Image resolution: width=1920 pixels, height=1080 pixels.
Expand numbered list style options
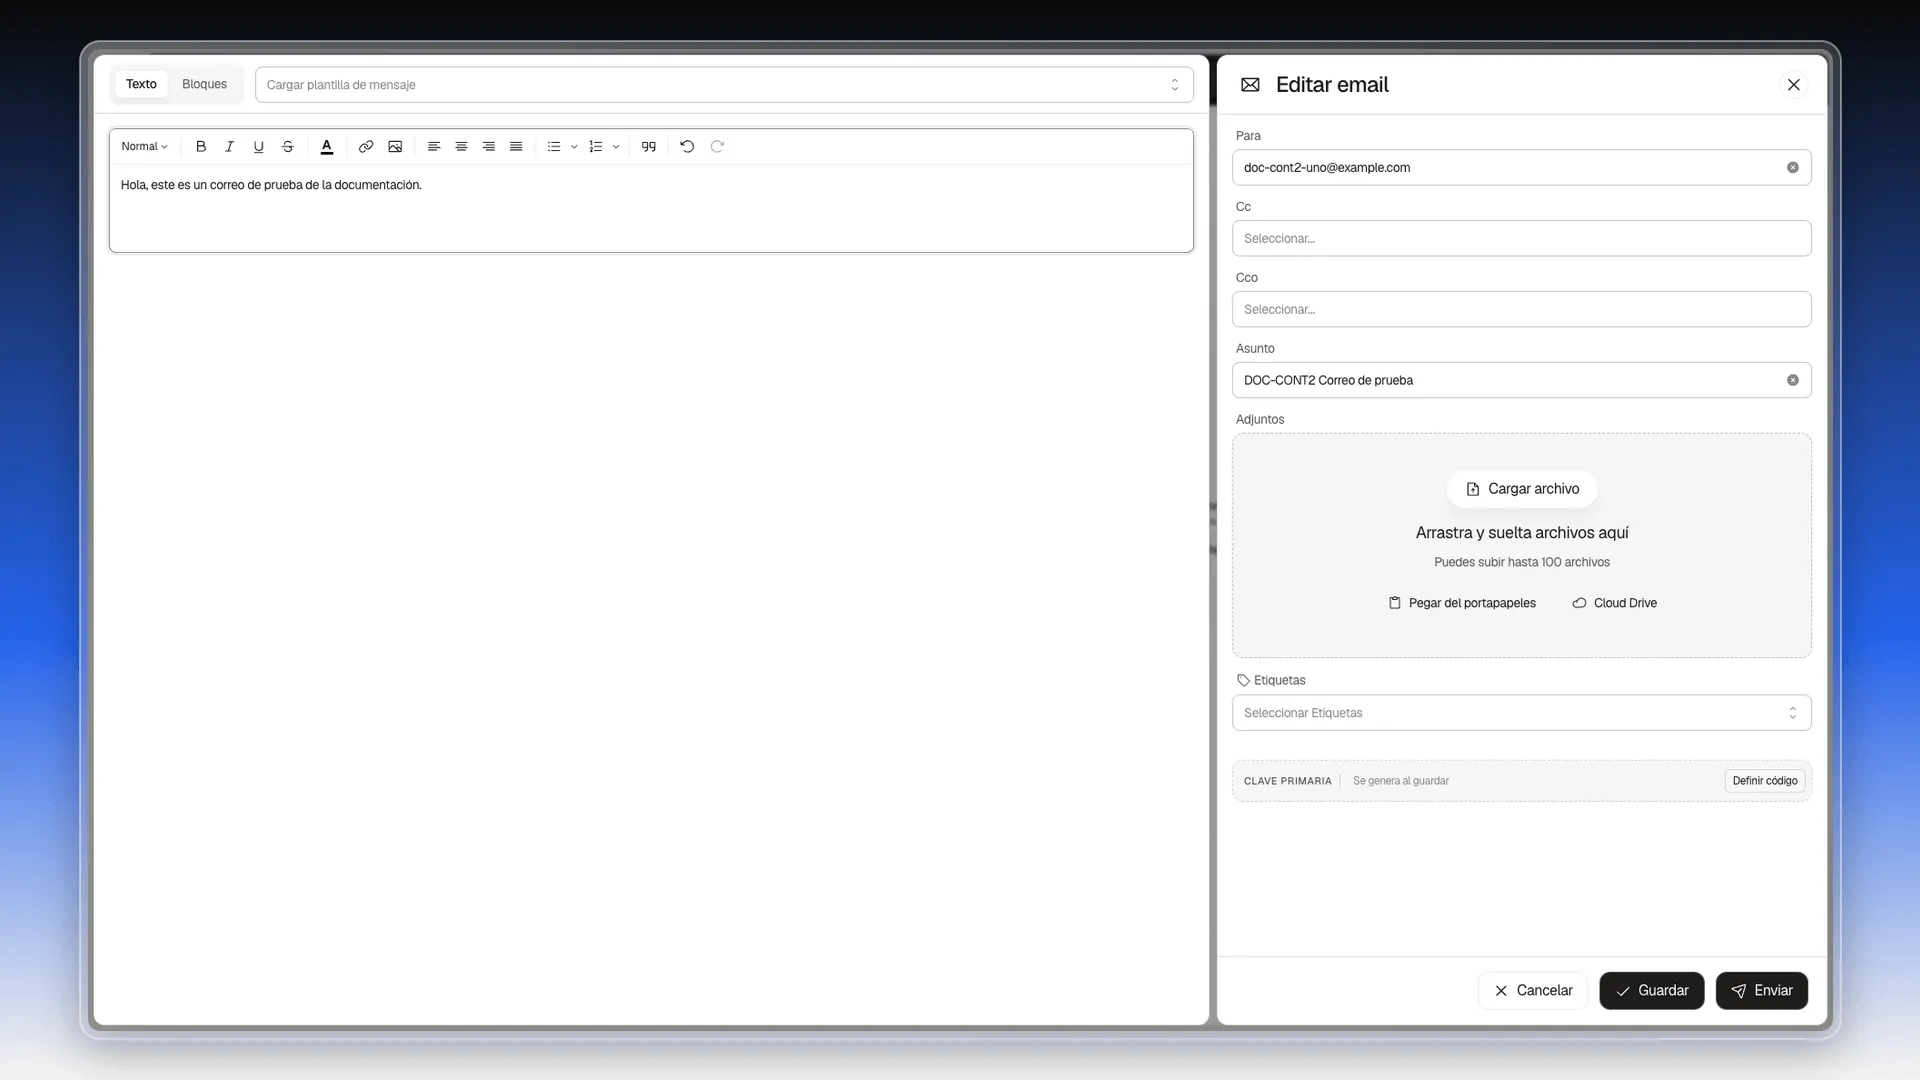pyautogui.click(x=616, y=147)
